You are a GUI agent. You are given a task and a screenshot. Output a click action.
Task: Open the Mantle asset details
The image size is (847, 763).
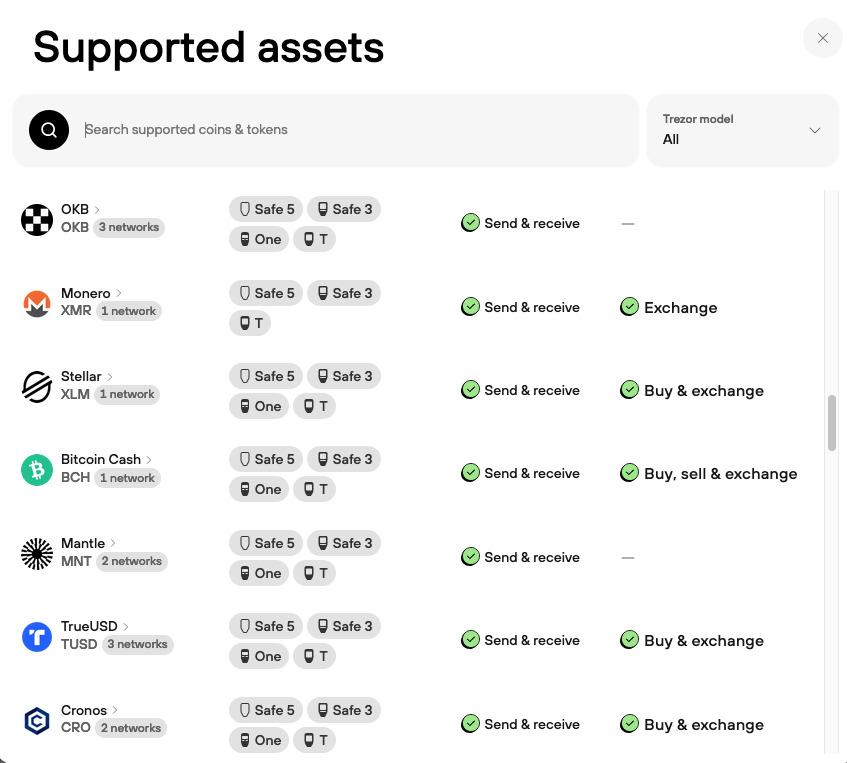pyautogui.click(x=89, y=543)
